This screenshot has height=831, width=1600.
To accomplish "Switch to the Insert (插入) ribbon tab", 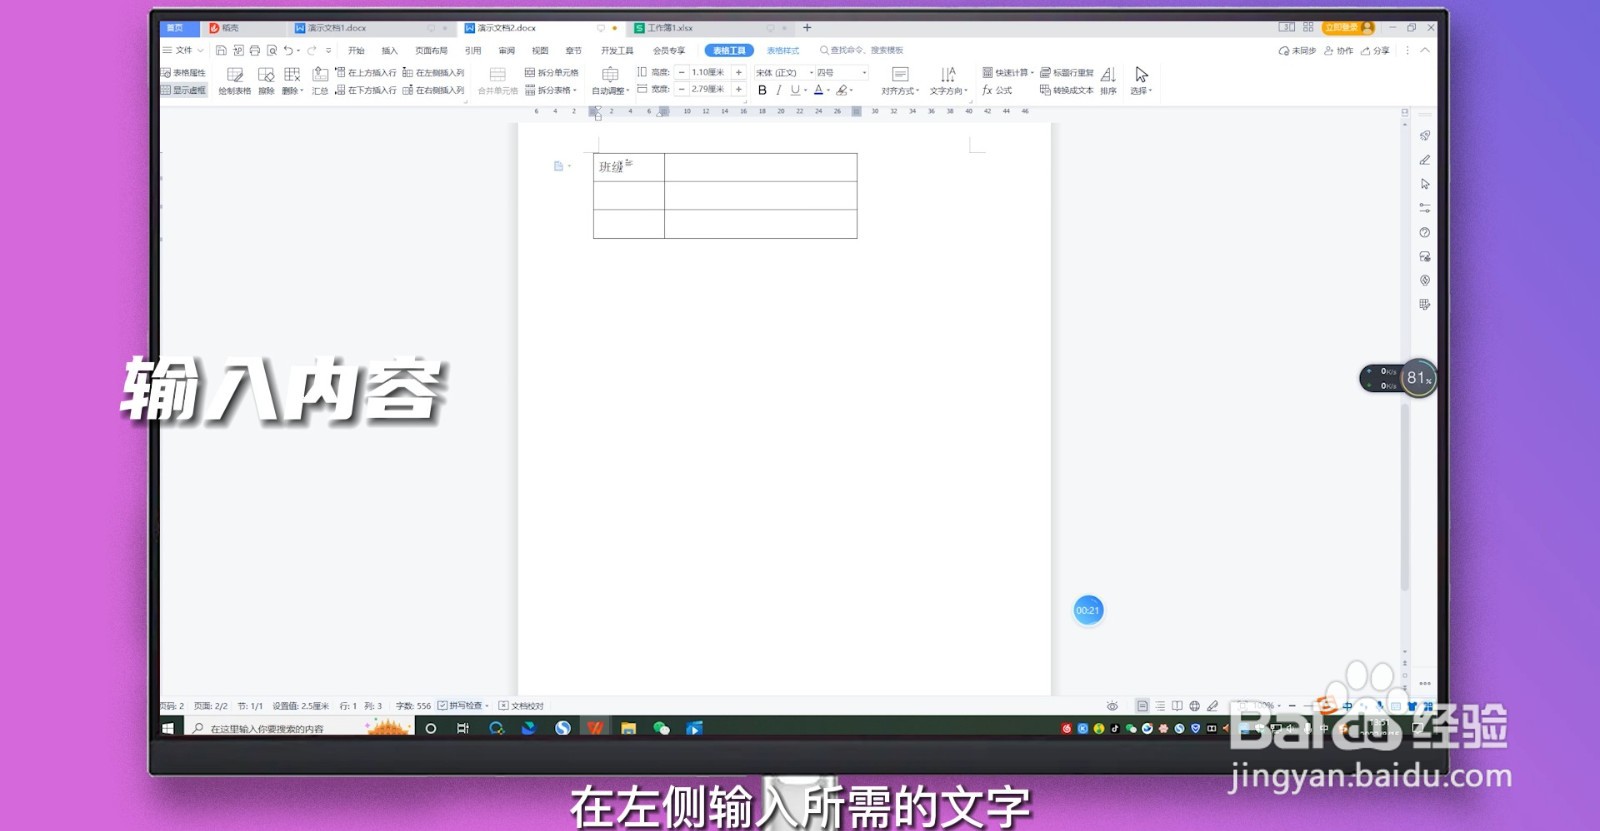I will pyautogui.click(x=389, y=50).
